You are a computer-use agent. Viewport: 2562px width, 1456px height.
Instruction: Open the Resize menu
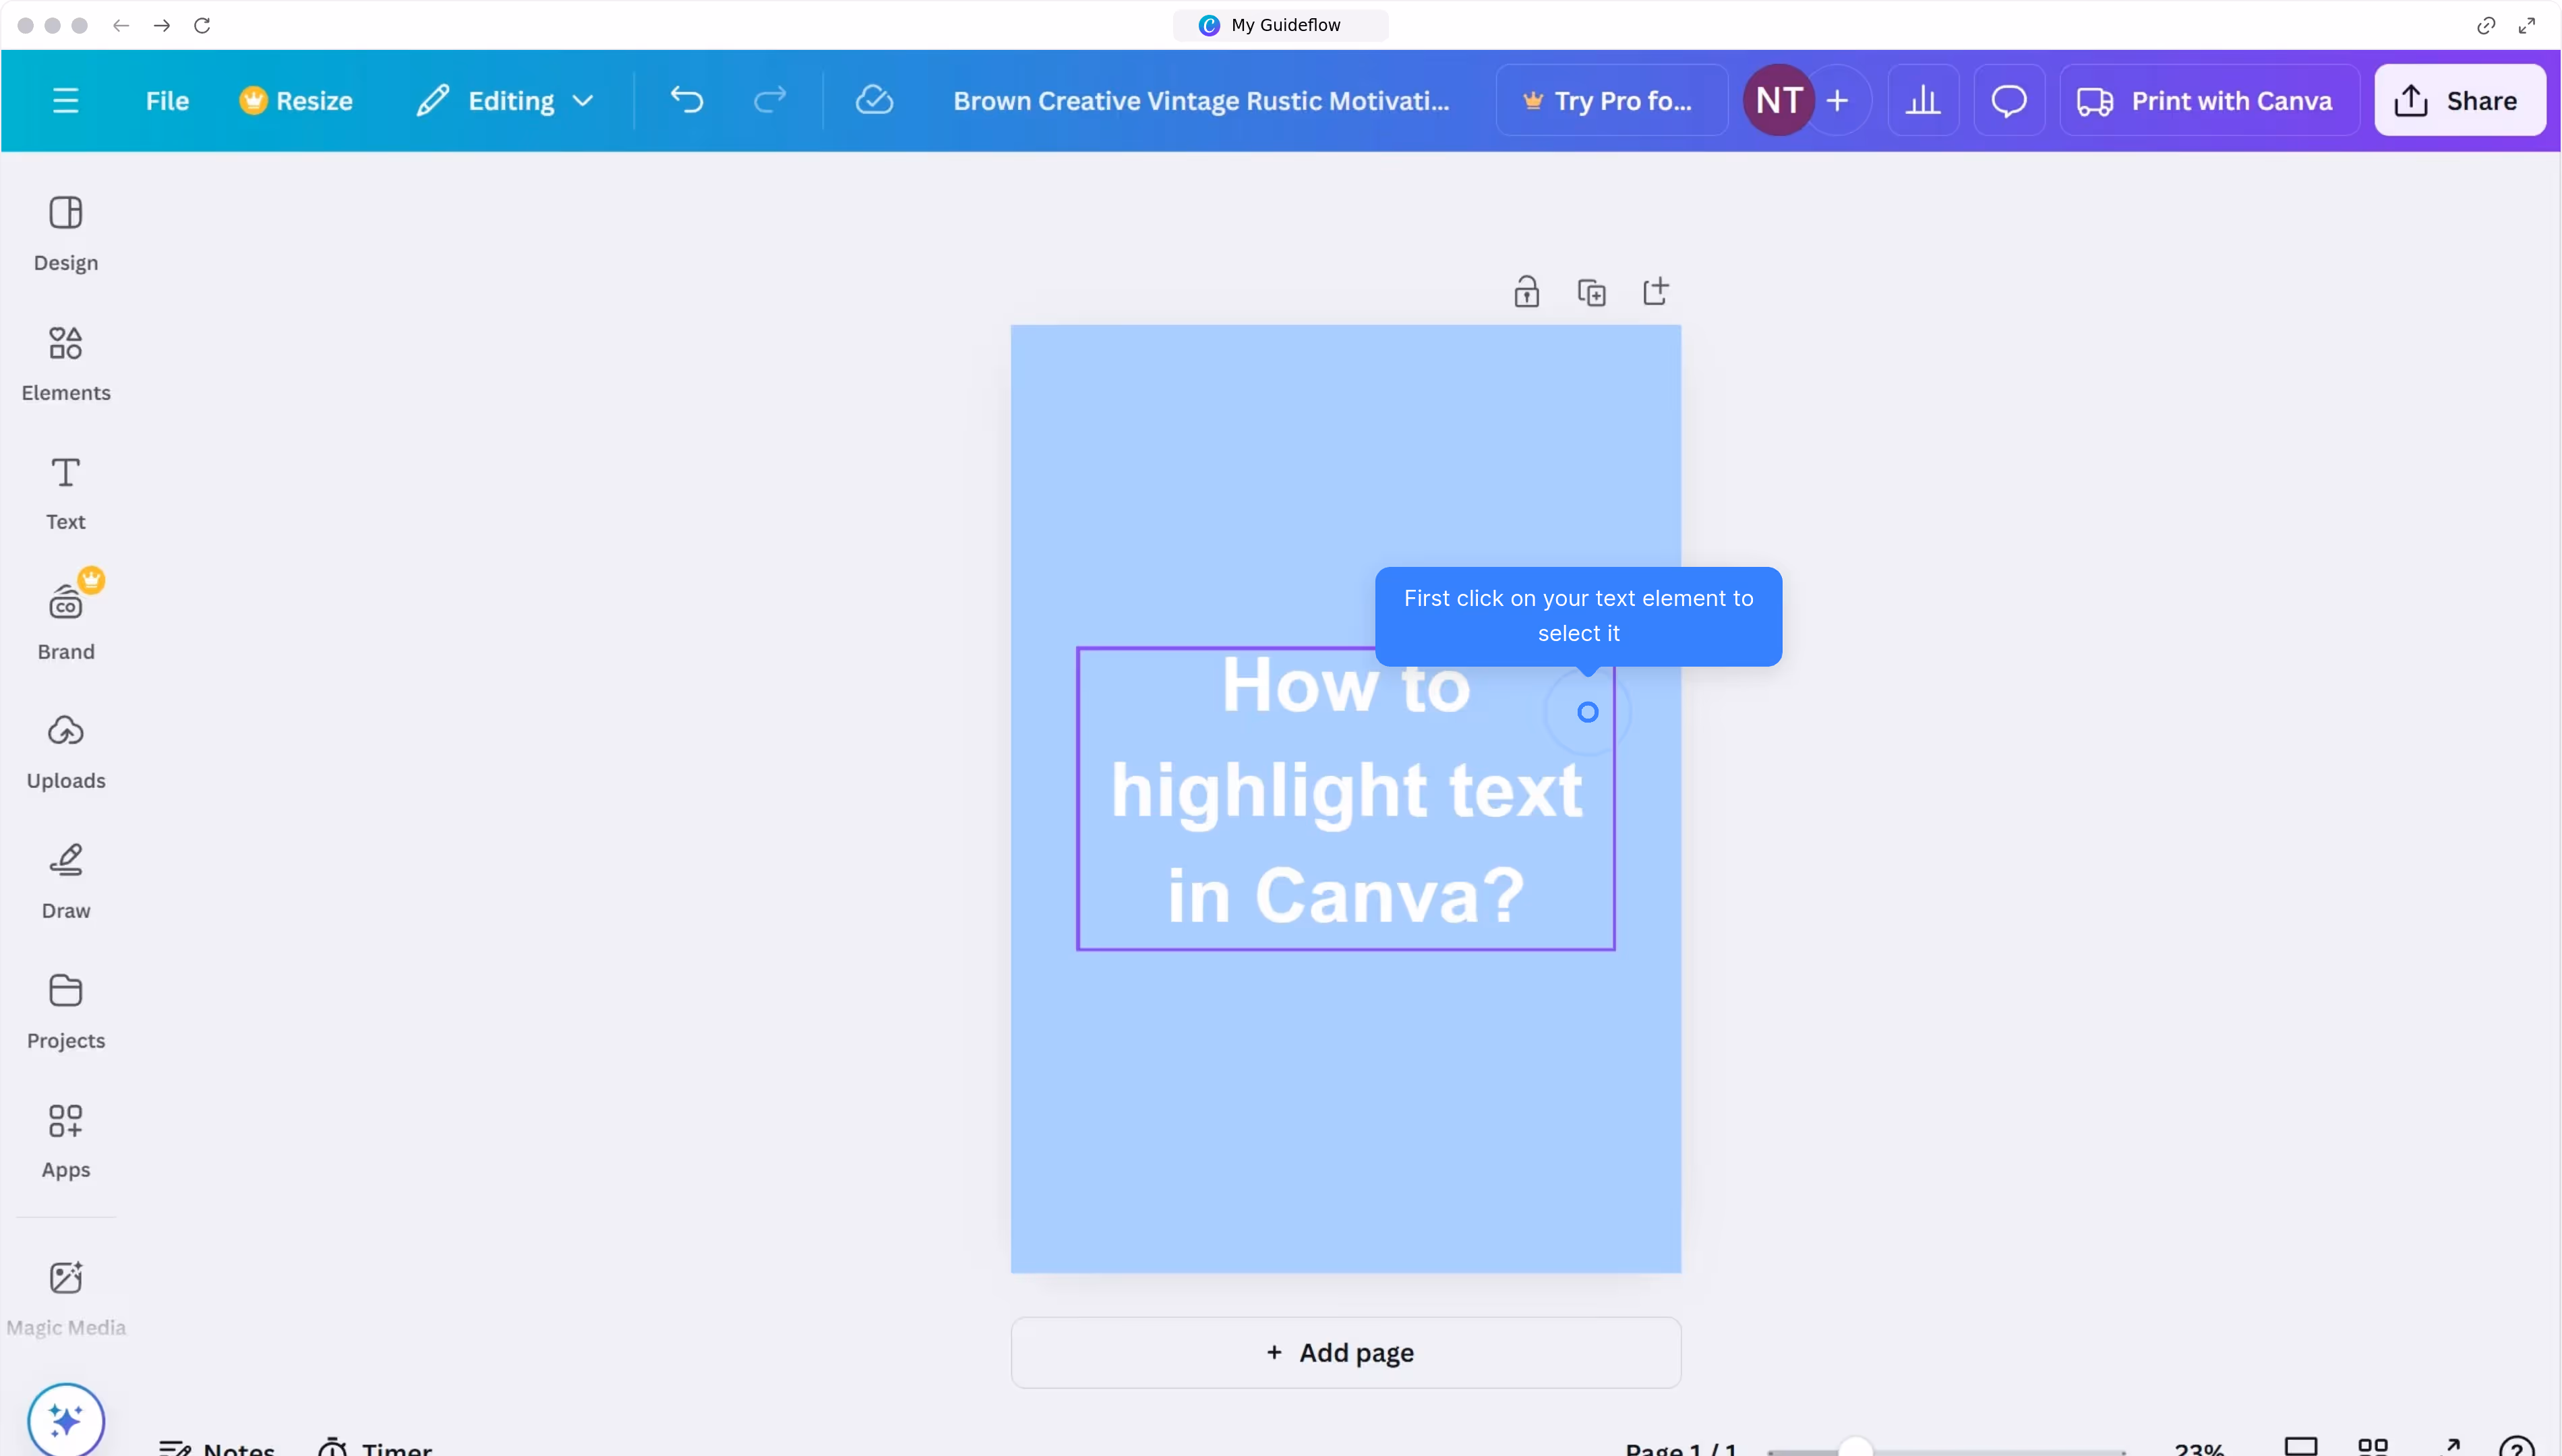[296, 100]
